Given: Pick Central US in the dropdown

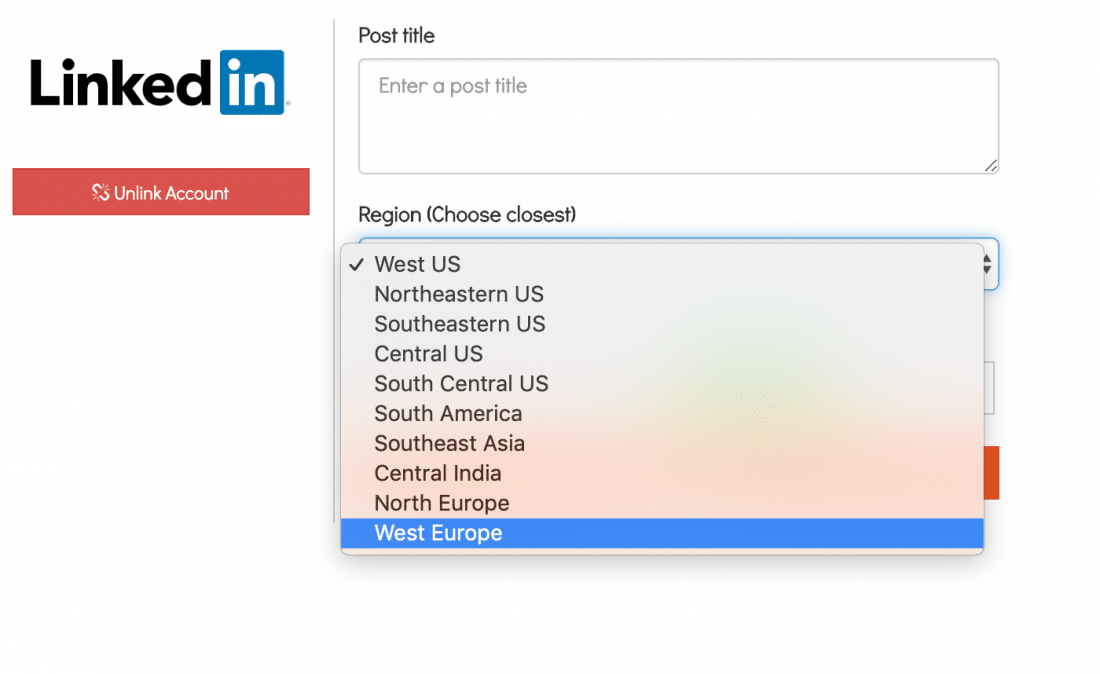Looking at the screenshot, I should point(662,354).
